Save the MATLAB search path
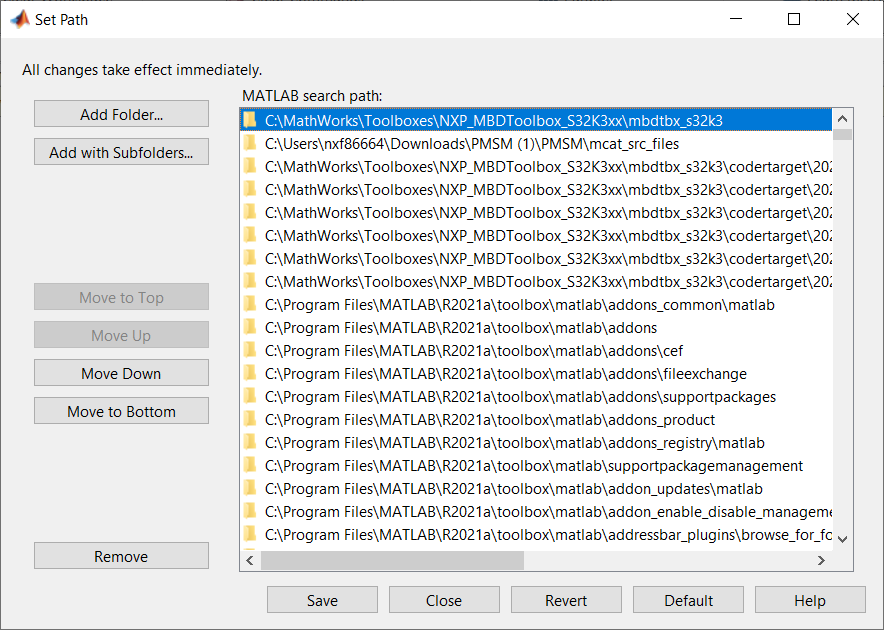 [x=322, y=600]
